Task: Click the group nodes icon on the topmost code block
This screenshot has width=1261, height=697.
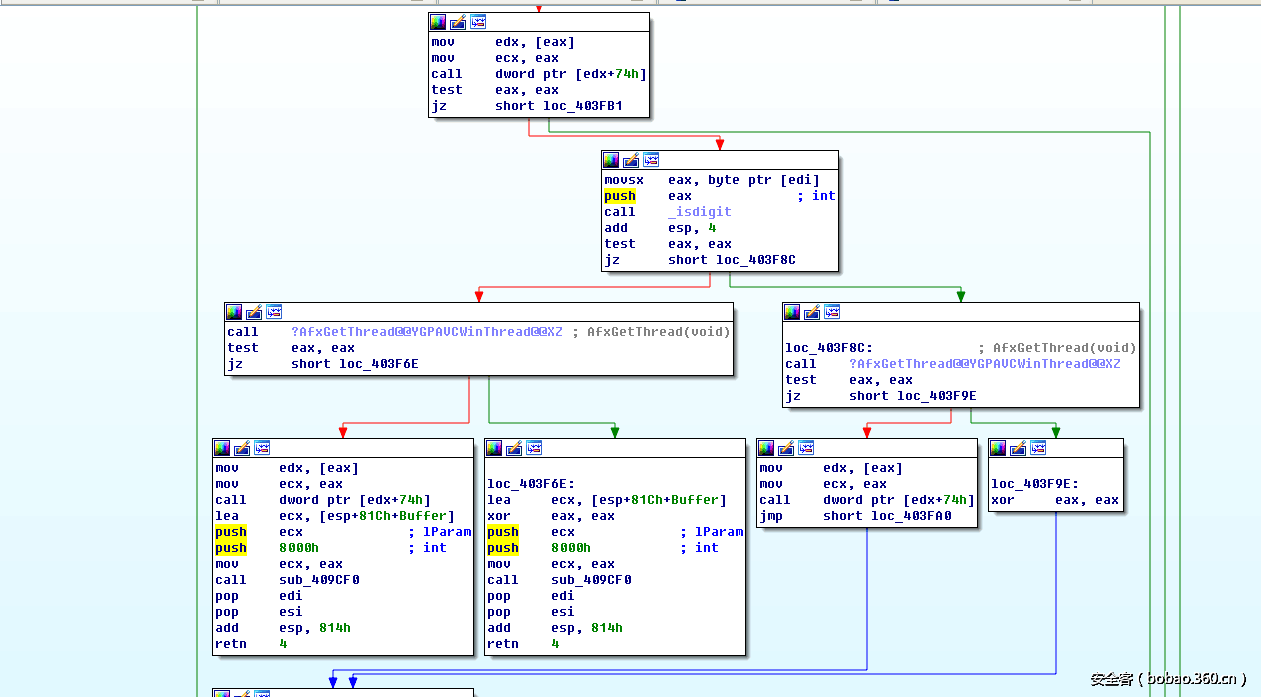Action: (478, 22)
